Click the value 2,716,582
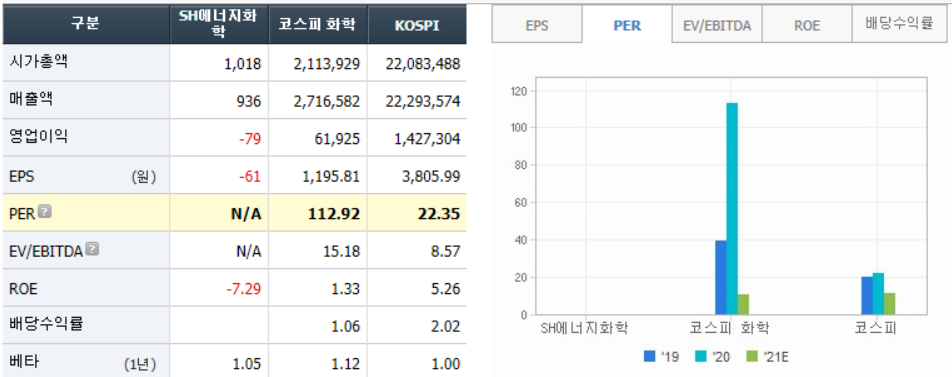This screenshot has height=377, width=952. 327,101
